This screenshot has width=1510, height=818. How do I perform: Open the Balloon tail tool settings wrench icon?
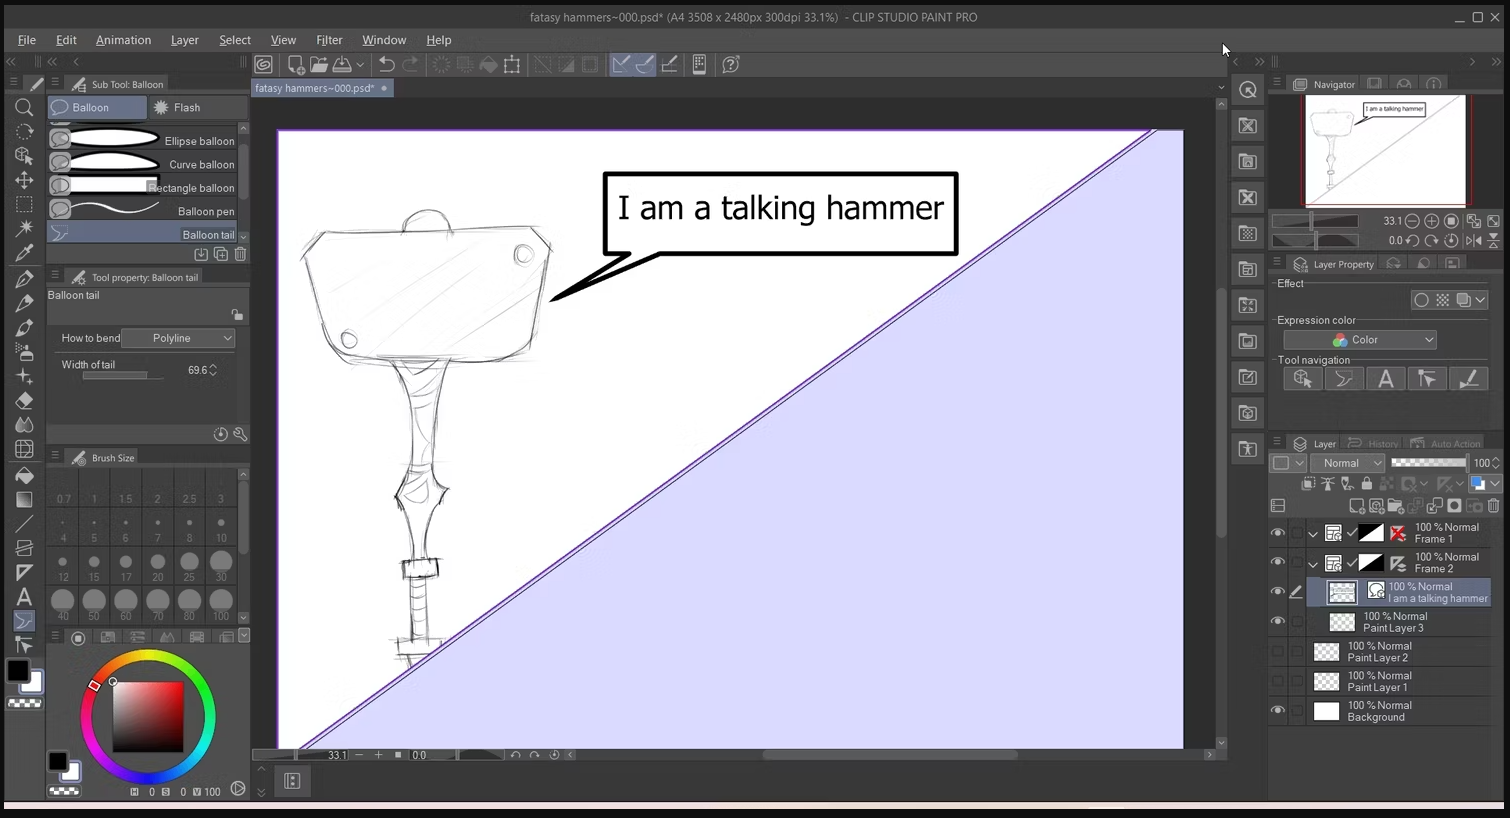tap(240, 434)
